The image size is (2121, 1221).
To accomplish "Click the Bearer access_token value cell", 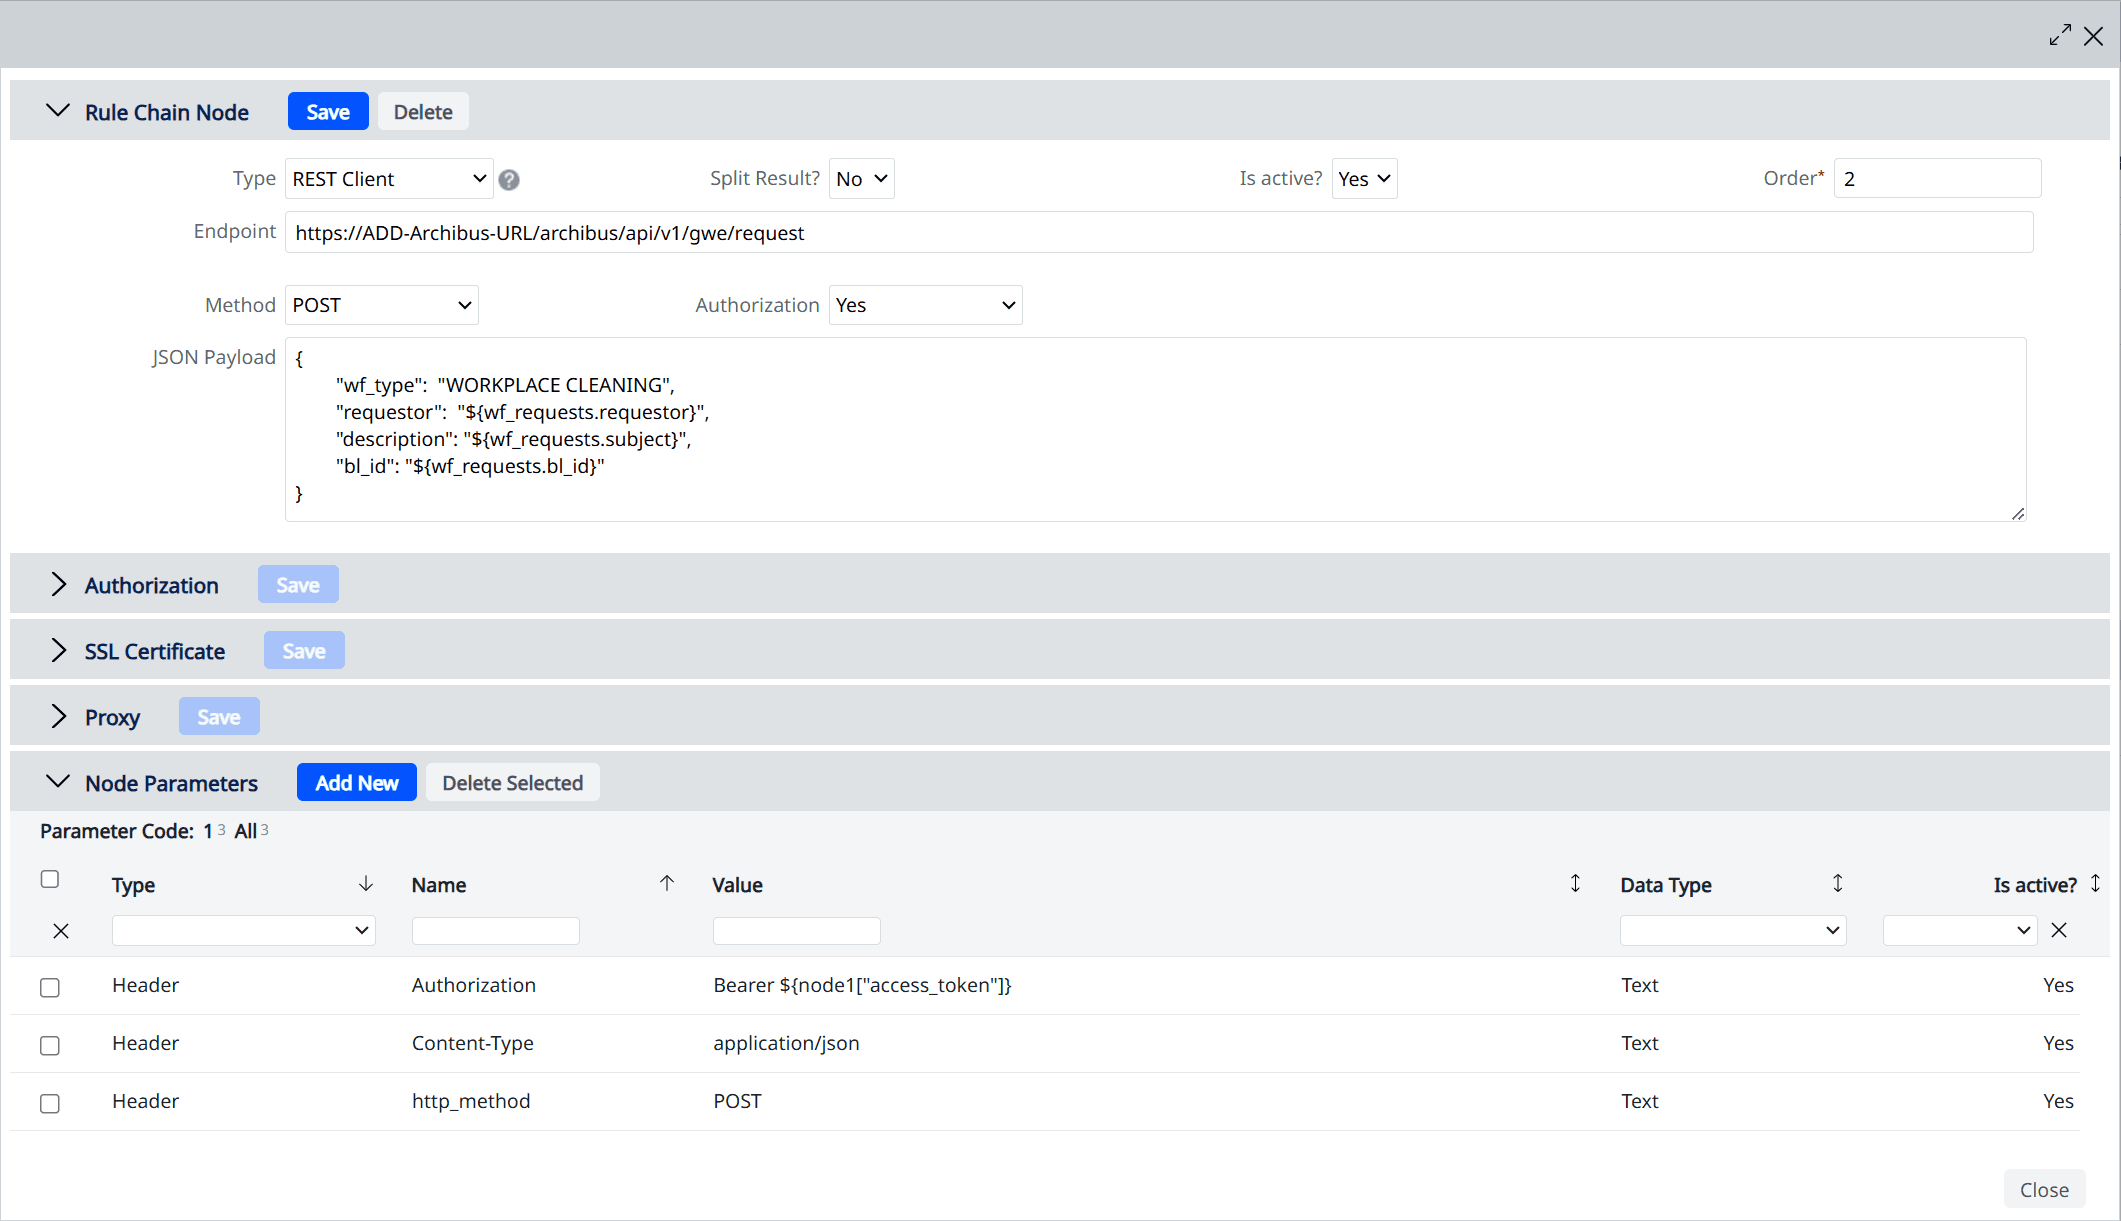I will coord(862,985).
